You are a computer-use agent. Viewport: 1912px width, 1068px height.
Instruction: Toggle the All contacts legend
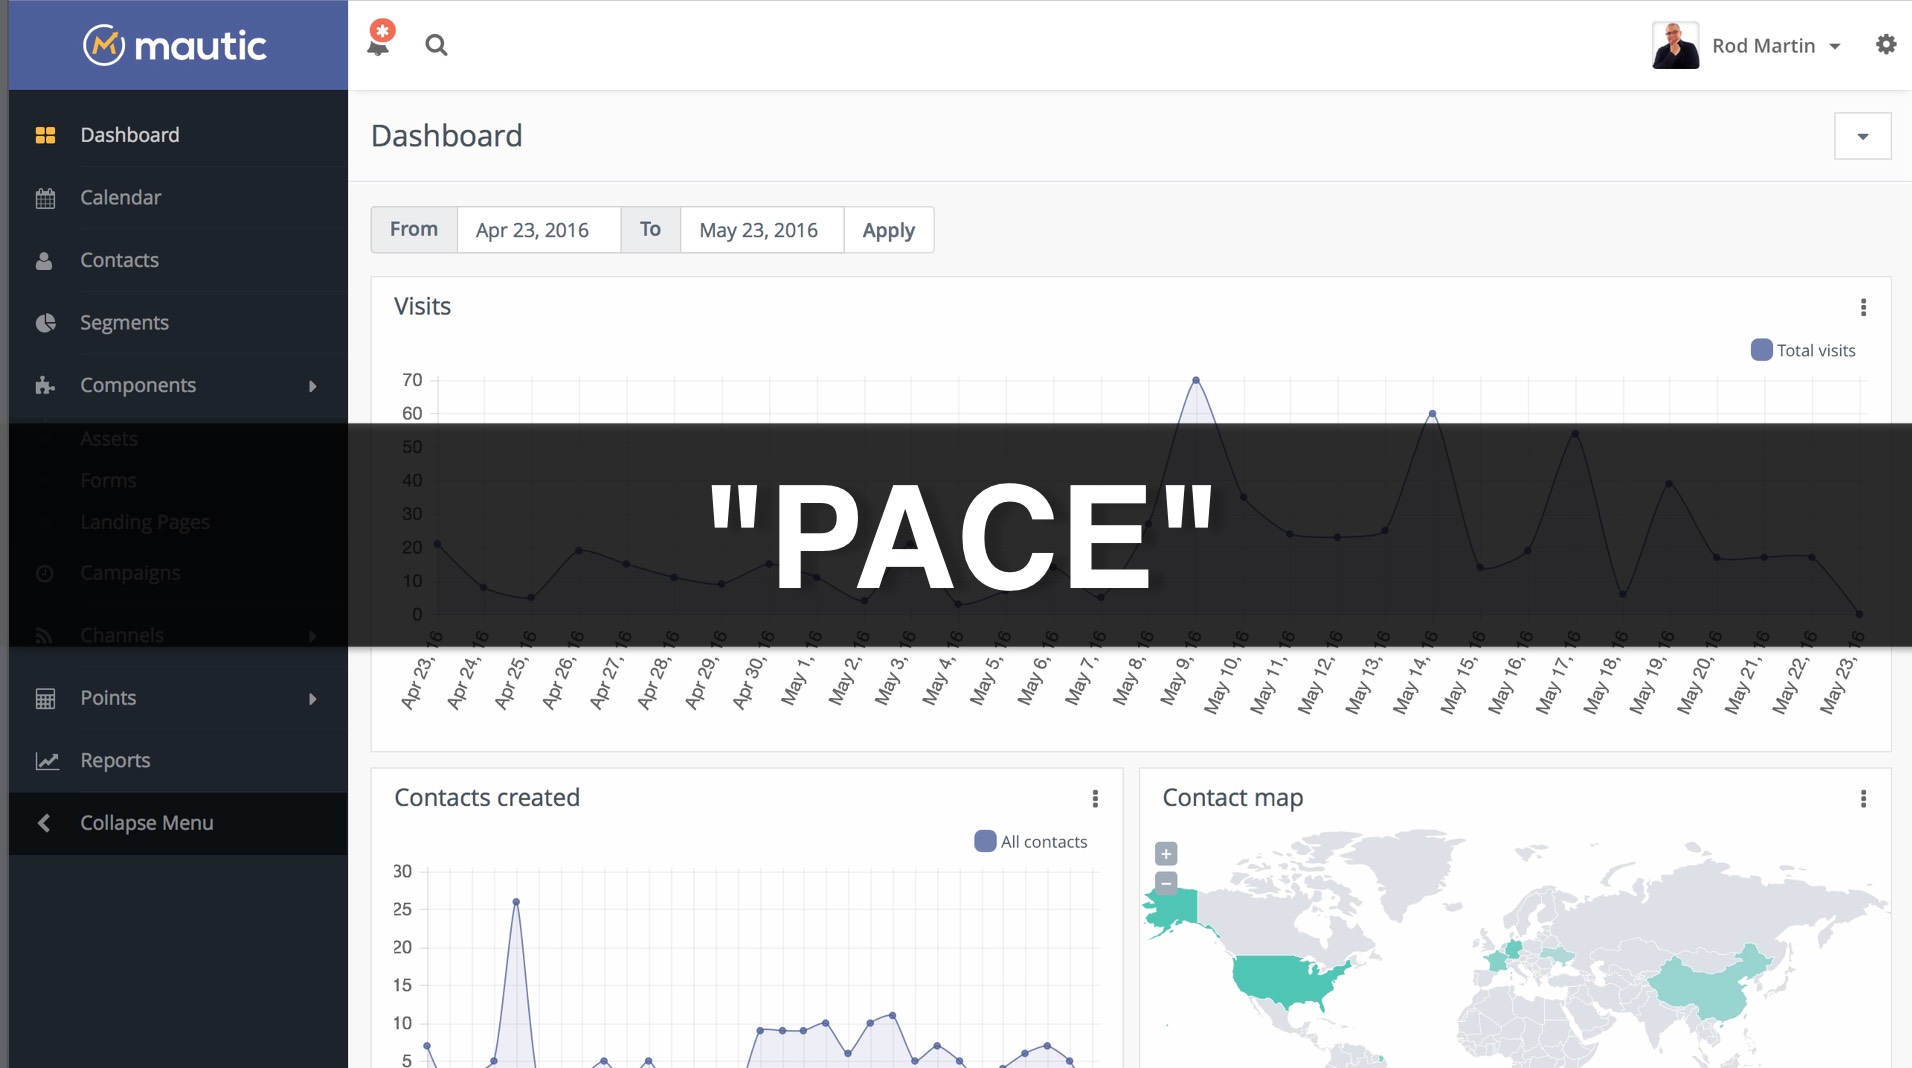pos(1029,841)
